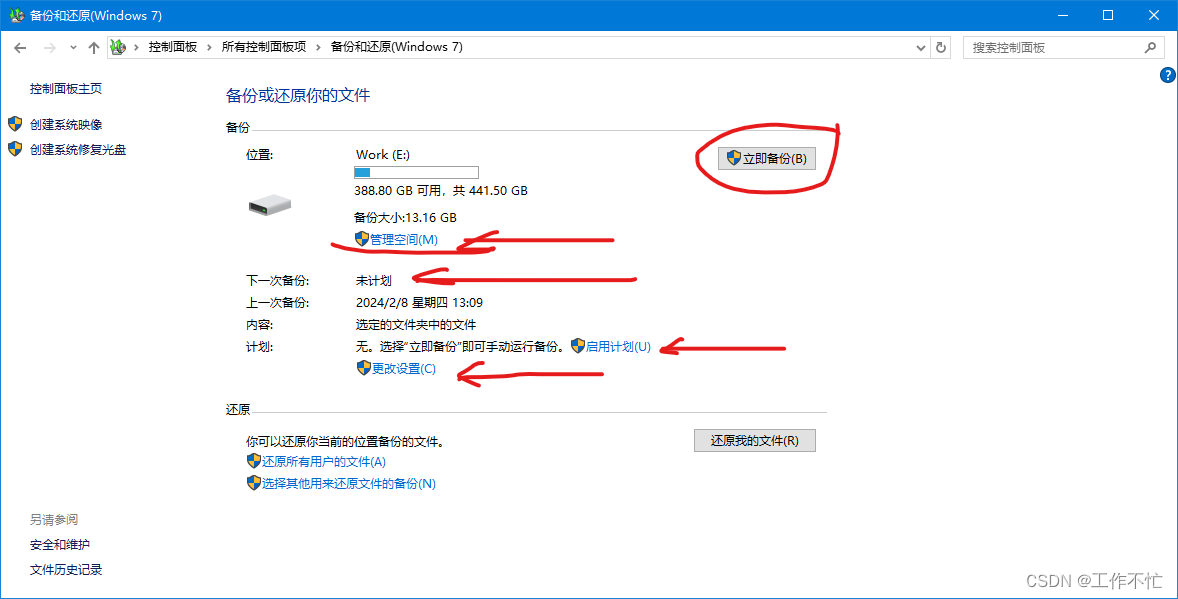Click the Work (E:) disk usage bar
Screen dimensions: 1178x599
[416, 173]
